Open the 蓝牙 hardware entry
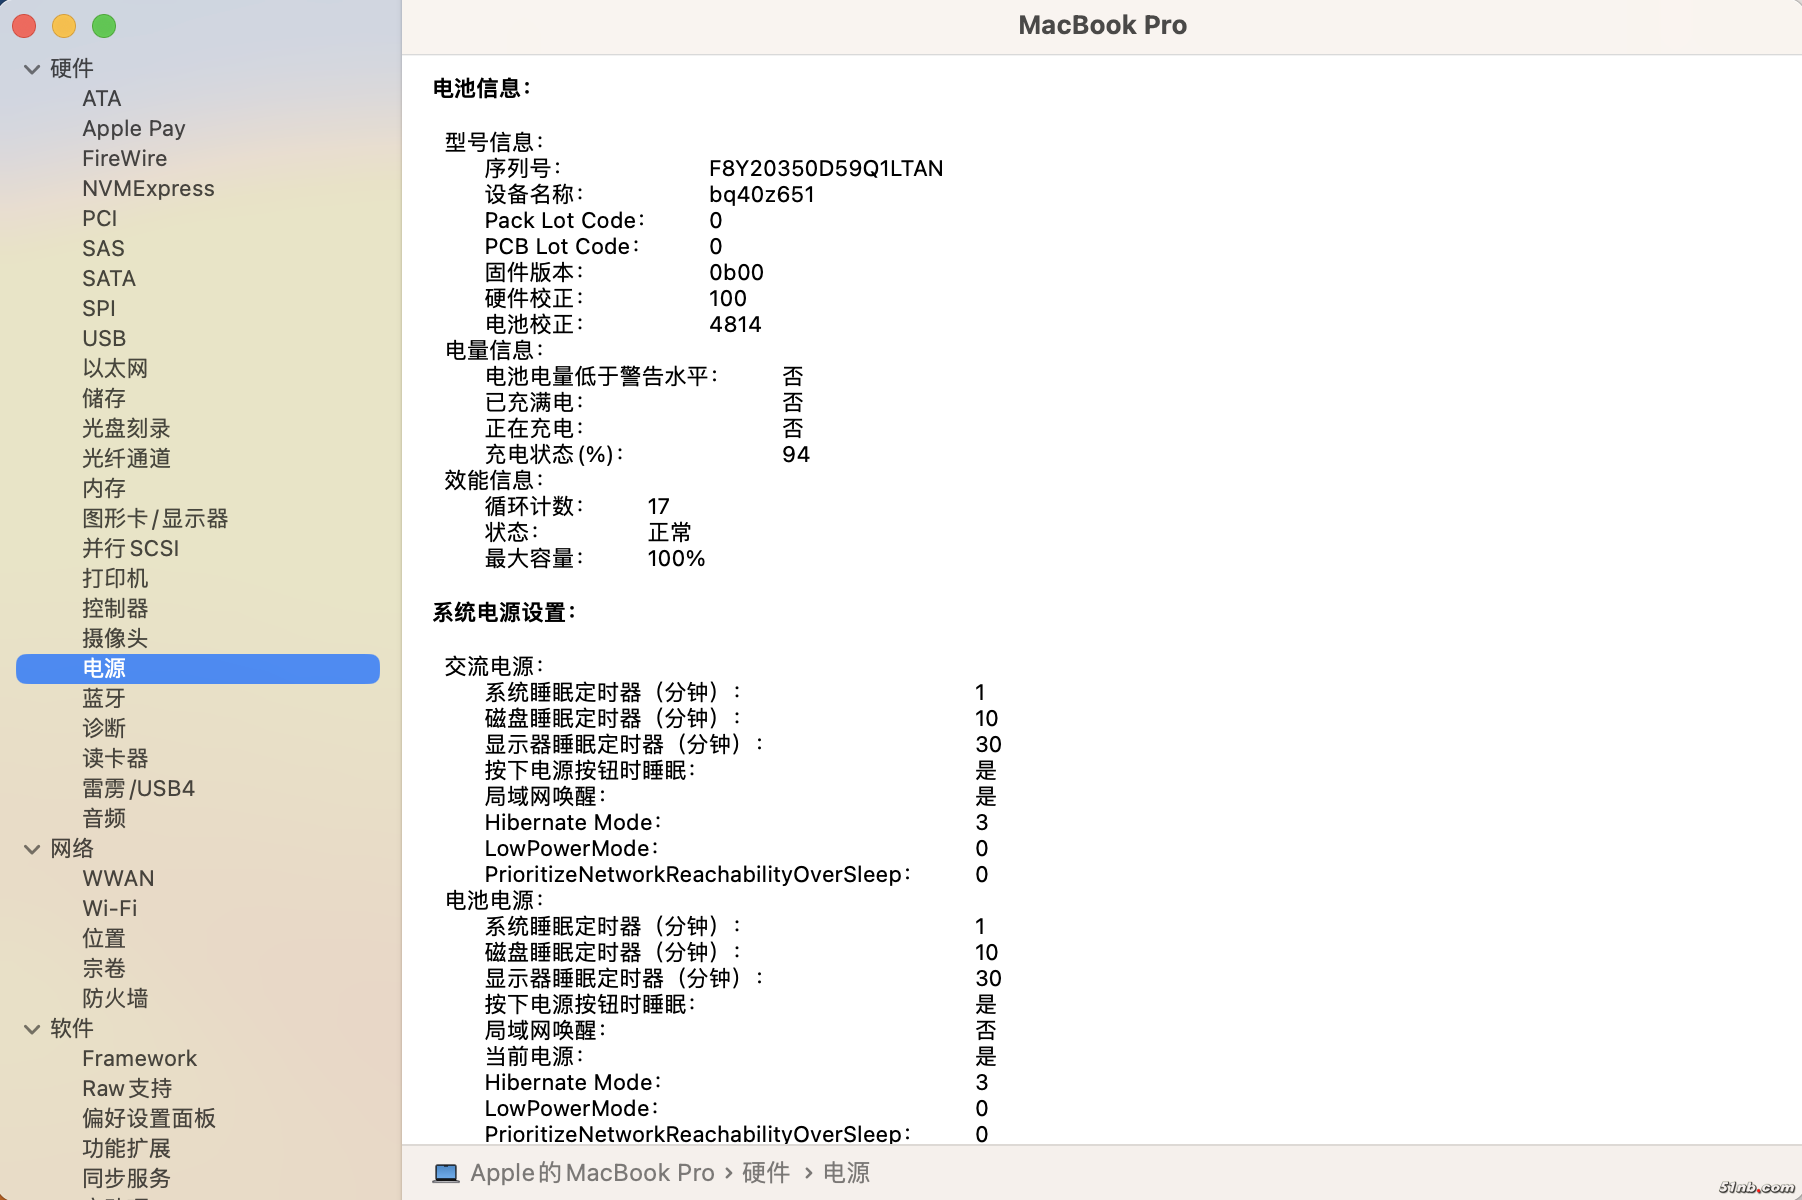This screenshot has width=1802, height=1200. coord(104,699)
